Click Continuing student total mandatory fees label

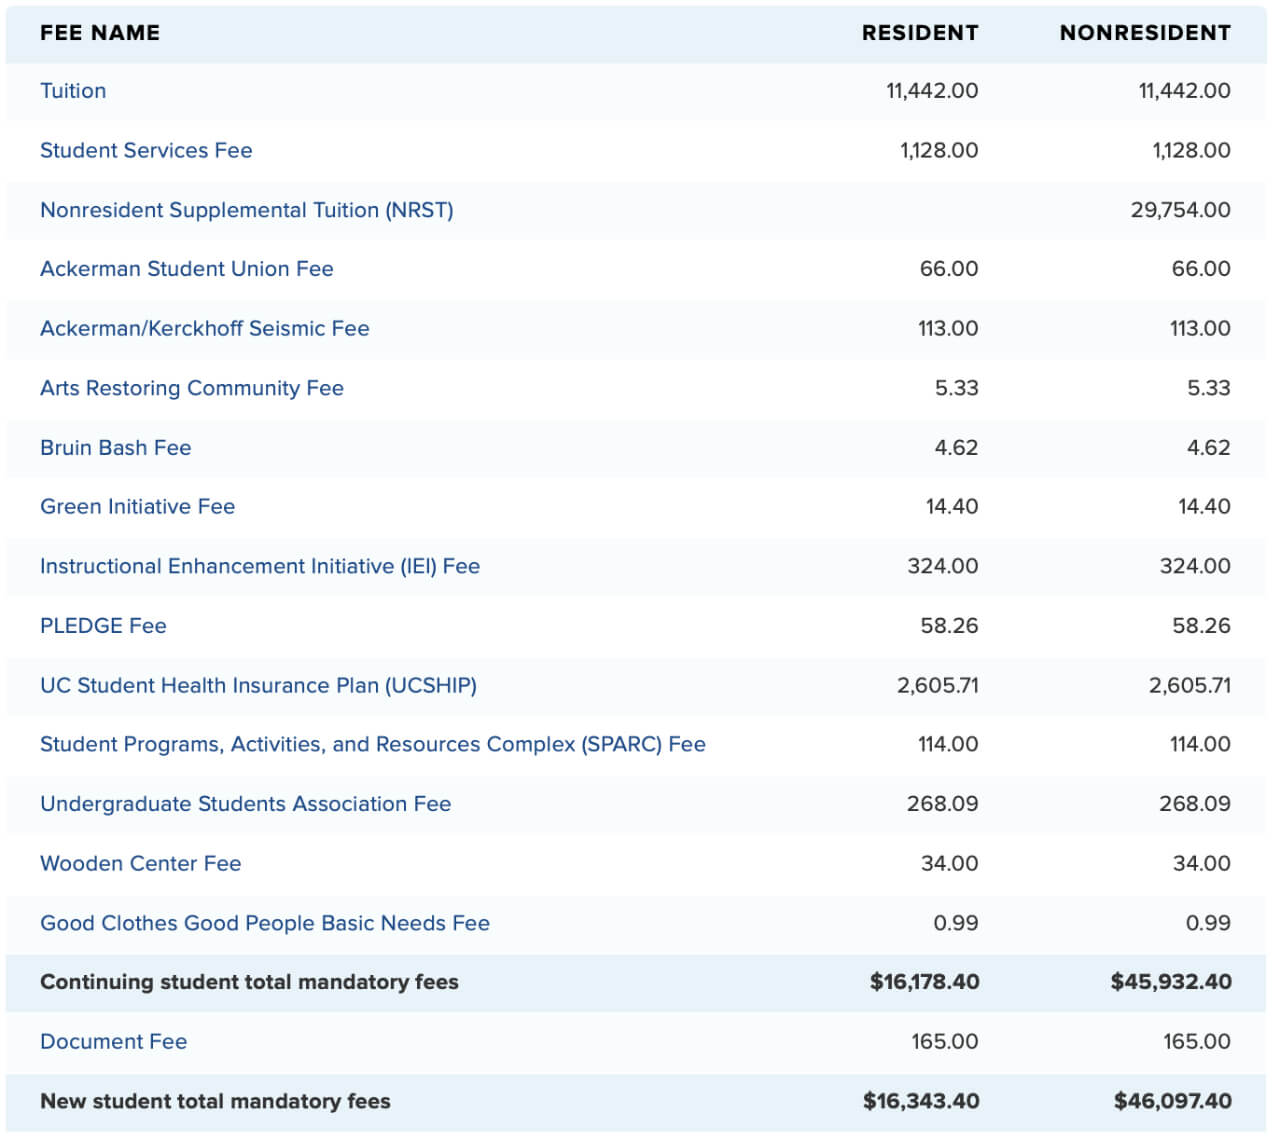point(249,982)
